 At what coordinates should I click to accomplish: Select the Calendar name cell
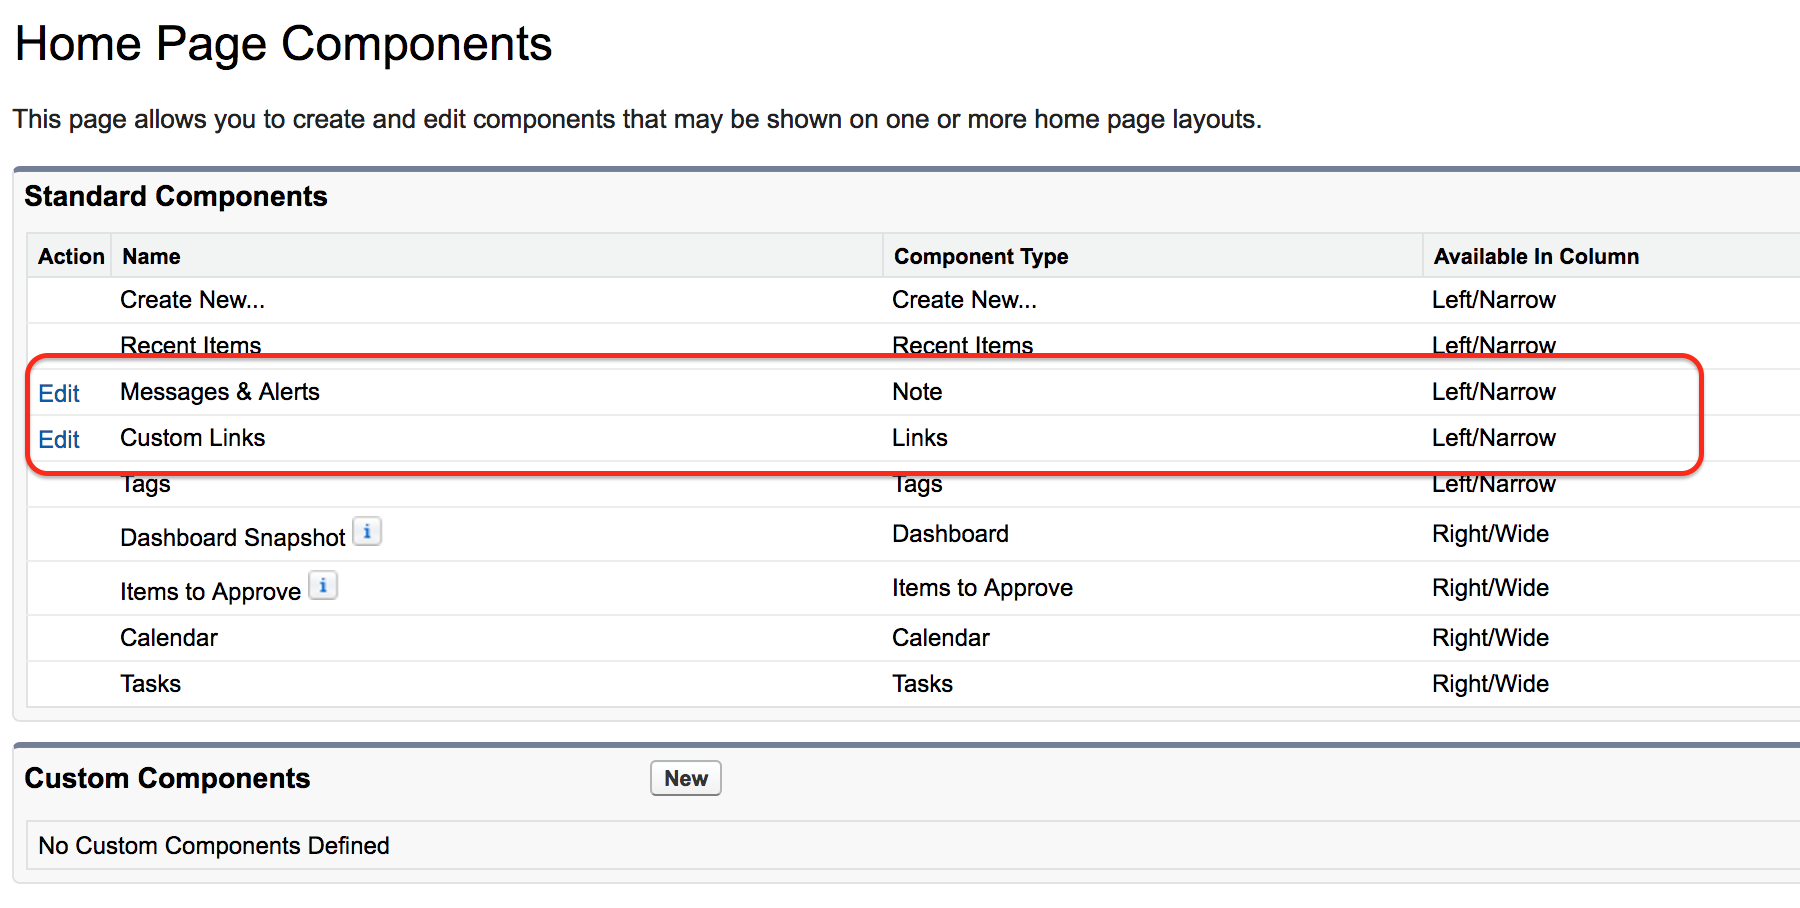coord(169,638)
